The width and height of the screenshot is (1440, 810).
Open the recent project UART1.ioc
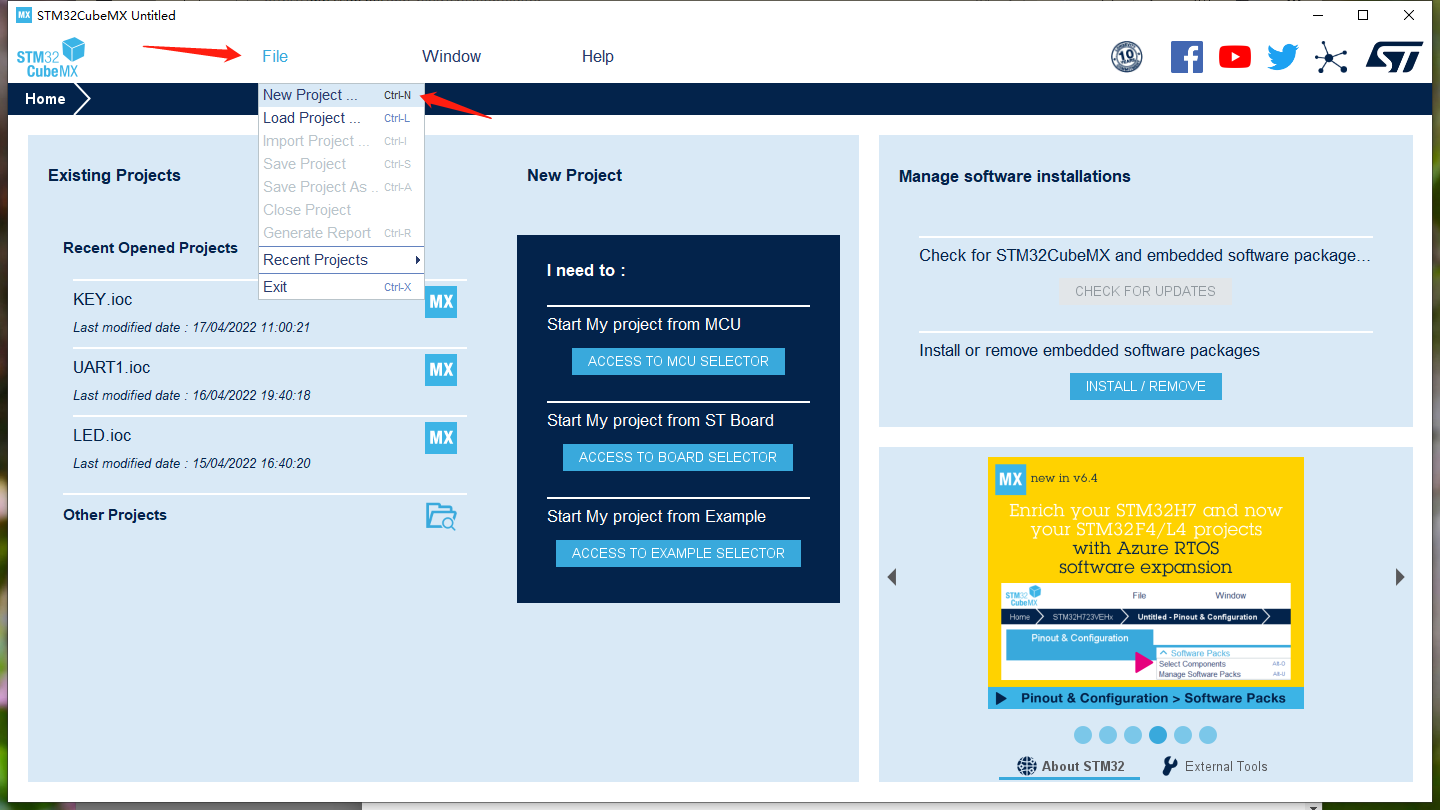pyautogui.click(x=112, y=367)
